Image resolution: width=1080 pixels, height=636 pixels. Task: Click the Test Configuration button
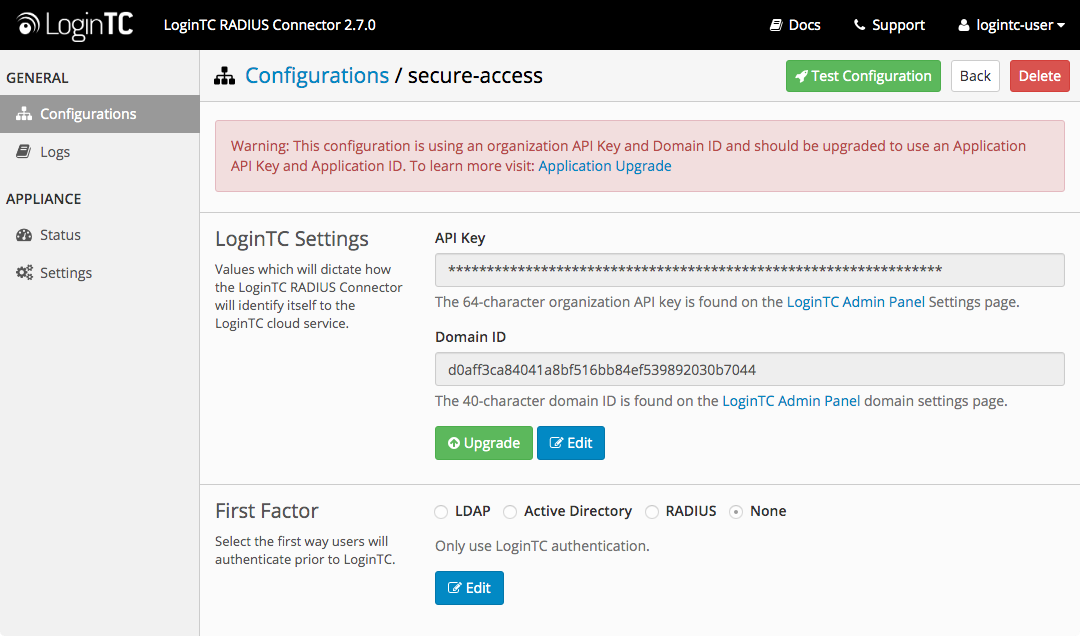point(863,76)
